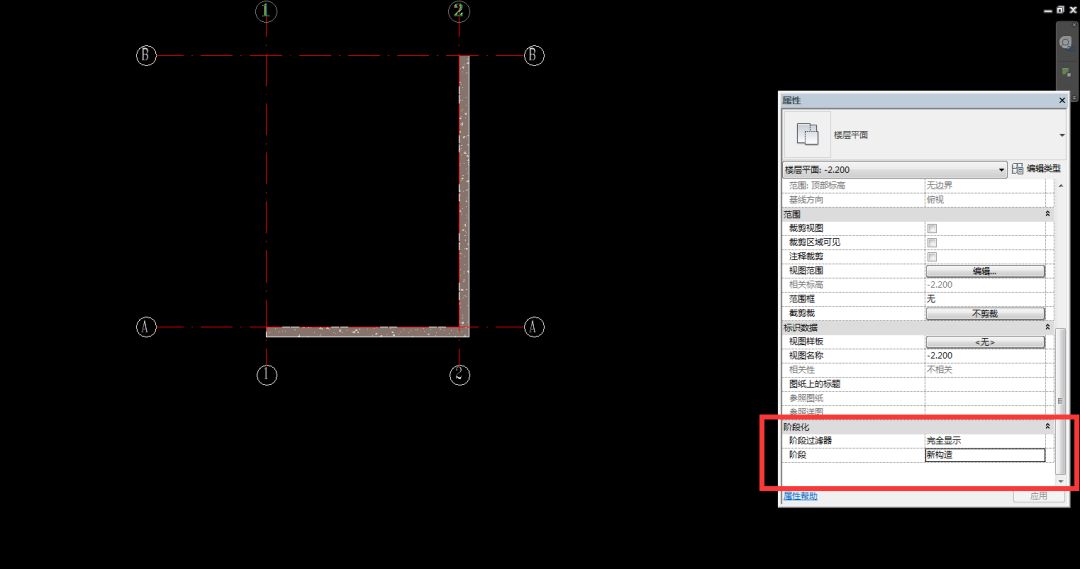Select the 裁剪视图 row label

(806, 228)
